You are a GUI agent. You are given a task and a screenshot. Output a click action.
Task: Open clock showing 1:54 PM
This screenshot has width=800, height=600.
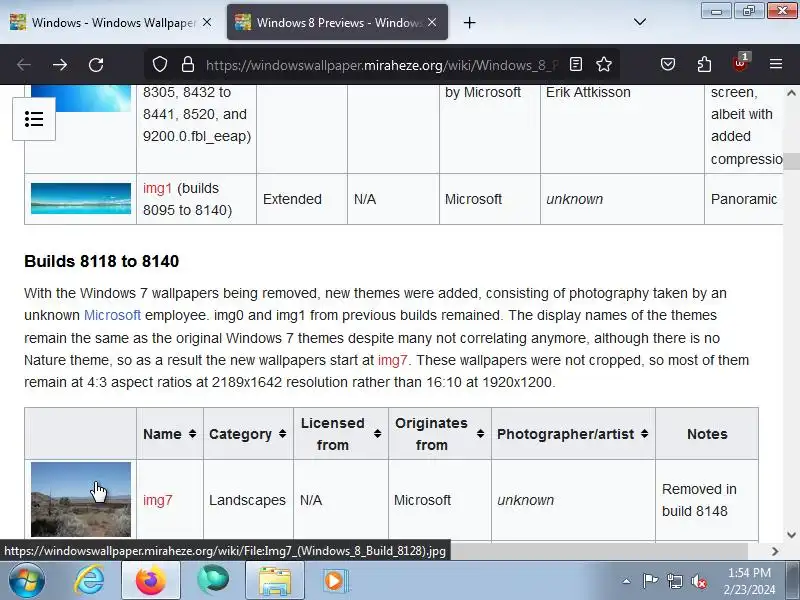click(x=749, y=581)
